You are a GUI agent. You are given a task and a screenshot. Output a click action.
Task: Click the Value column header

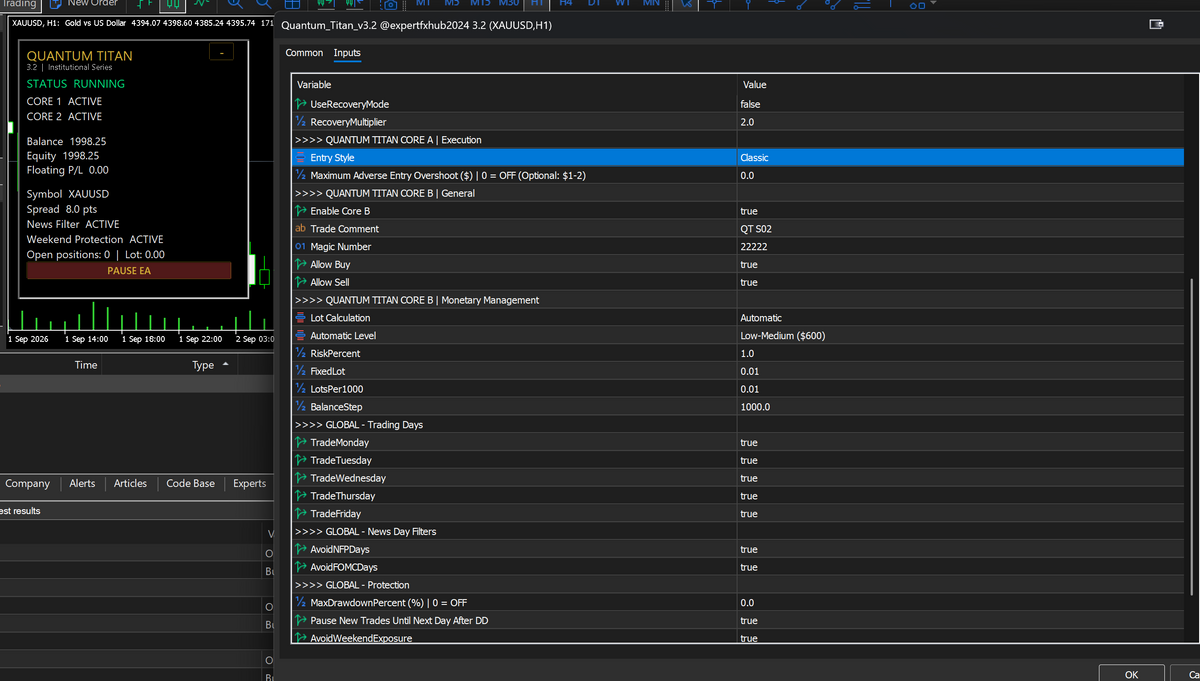coord(960,85)
